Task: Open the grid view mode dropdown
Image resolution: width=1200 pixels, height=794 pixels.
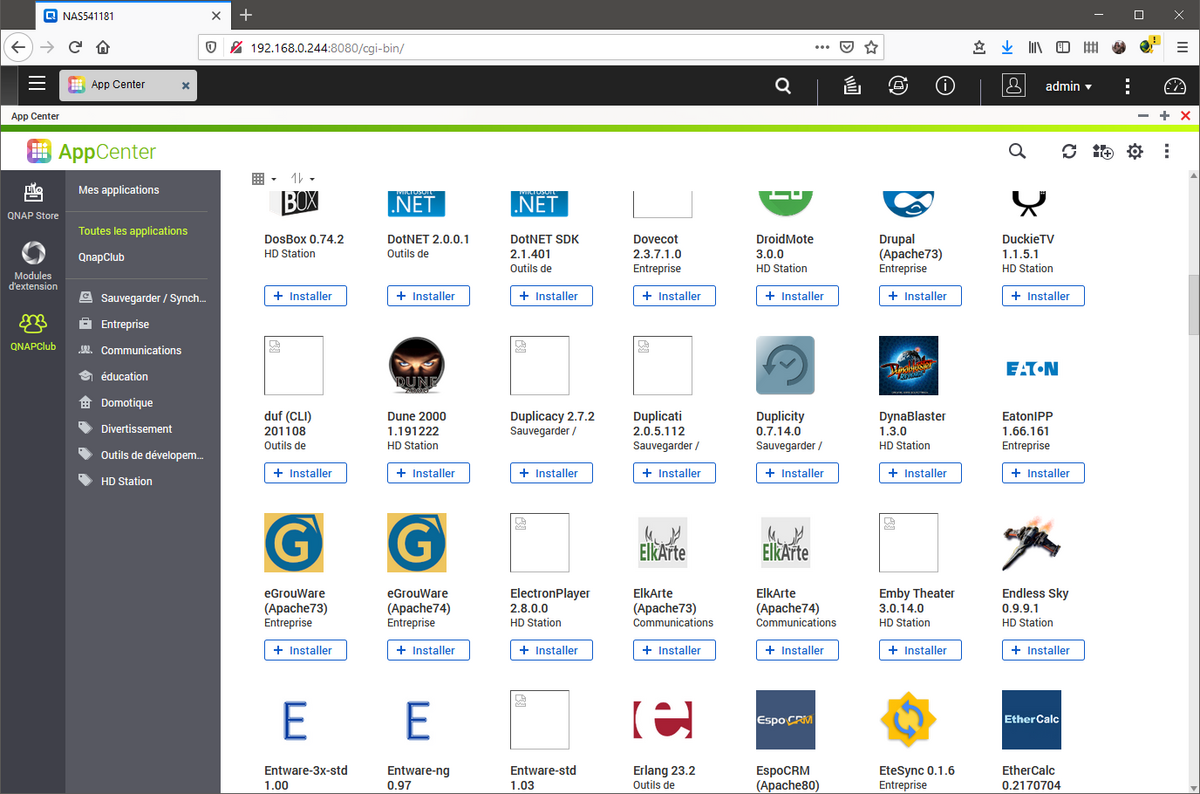Action: point(264,178)
